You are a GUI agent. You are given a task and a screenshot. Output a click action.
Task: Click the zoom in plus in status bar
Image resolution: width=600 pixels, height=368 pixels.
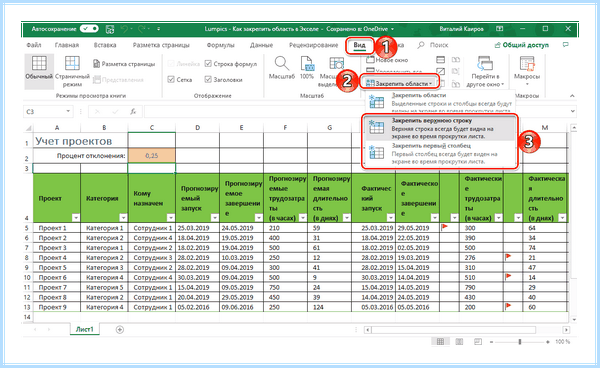[x=548, y=342]
